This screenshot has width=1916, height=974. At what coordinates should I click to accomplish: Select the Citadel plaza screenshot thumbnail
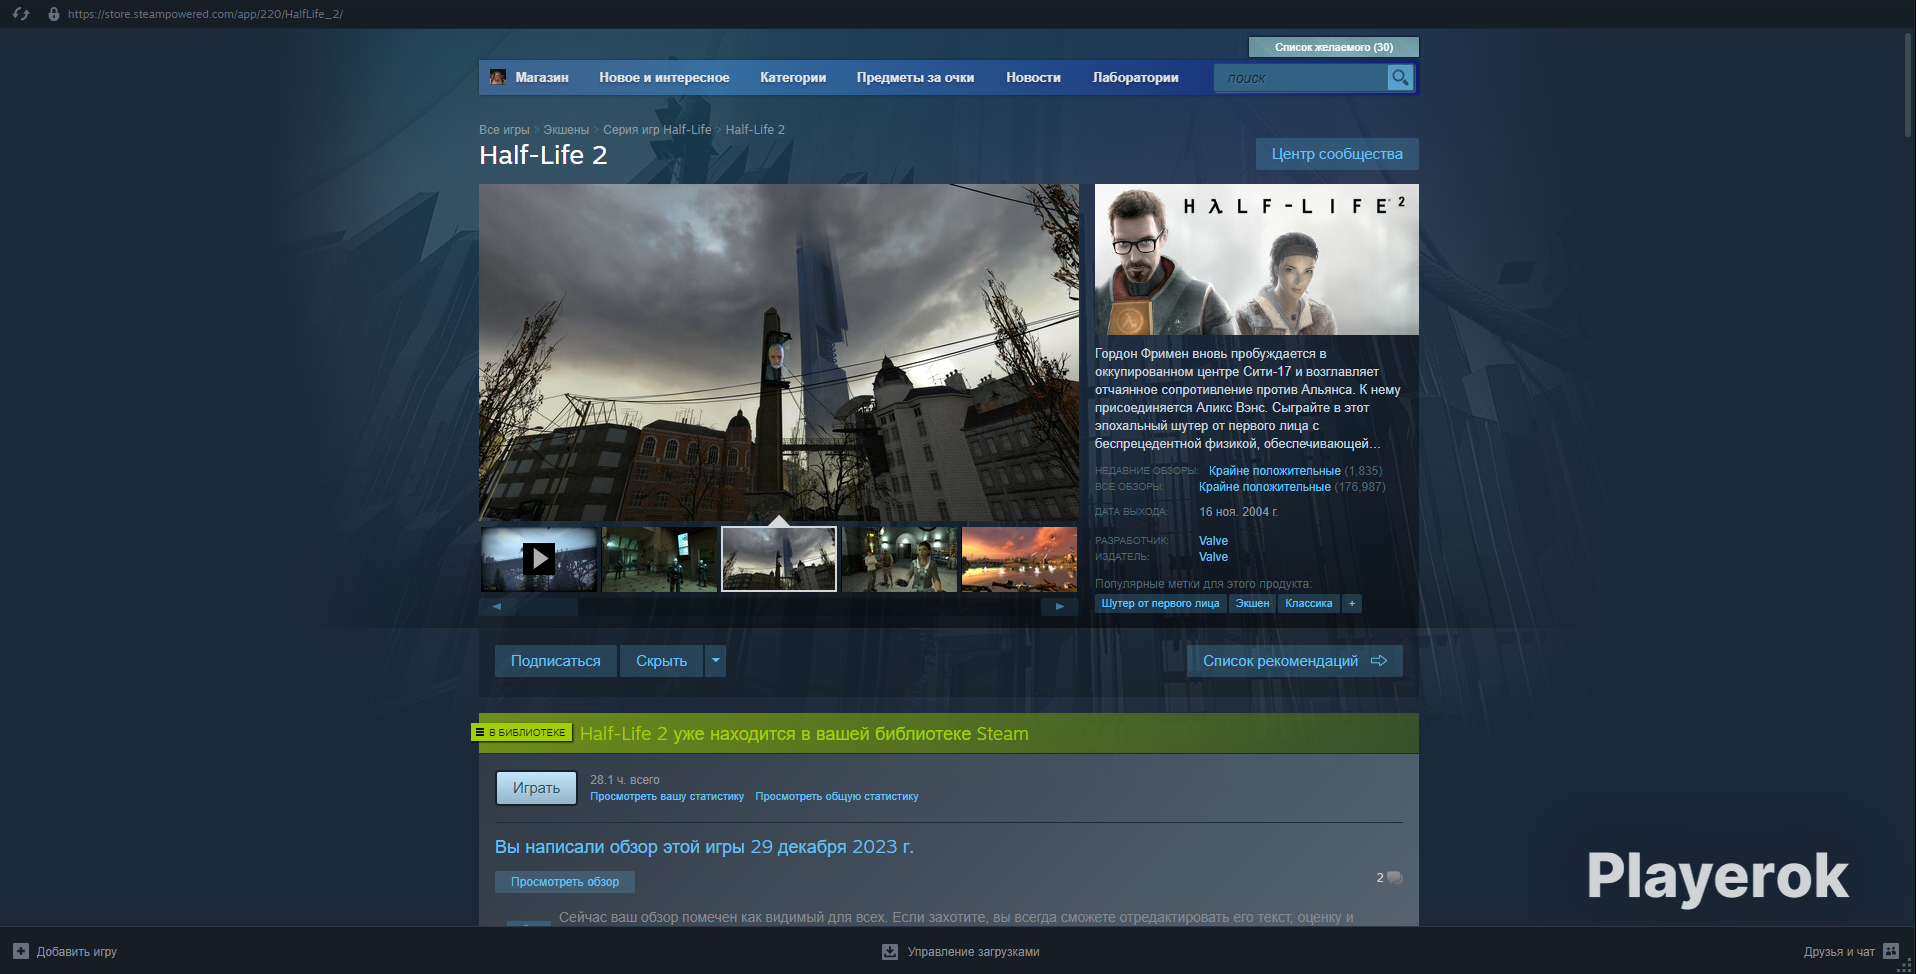[x=779, y=559]
